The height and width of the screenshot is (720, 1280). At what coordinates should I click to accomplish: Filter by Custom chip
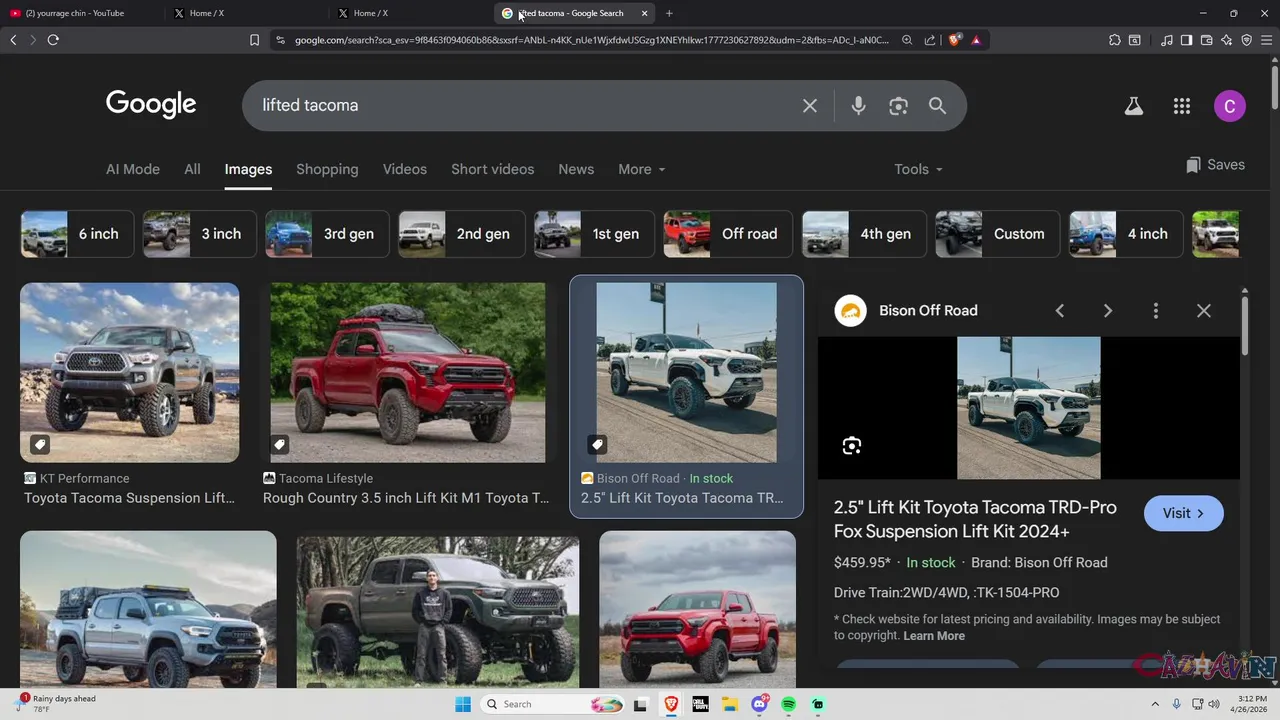pyautogui.click(x=997, y=234)
